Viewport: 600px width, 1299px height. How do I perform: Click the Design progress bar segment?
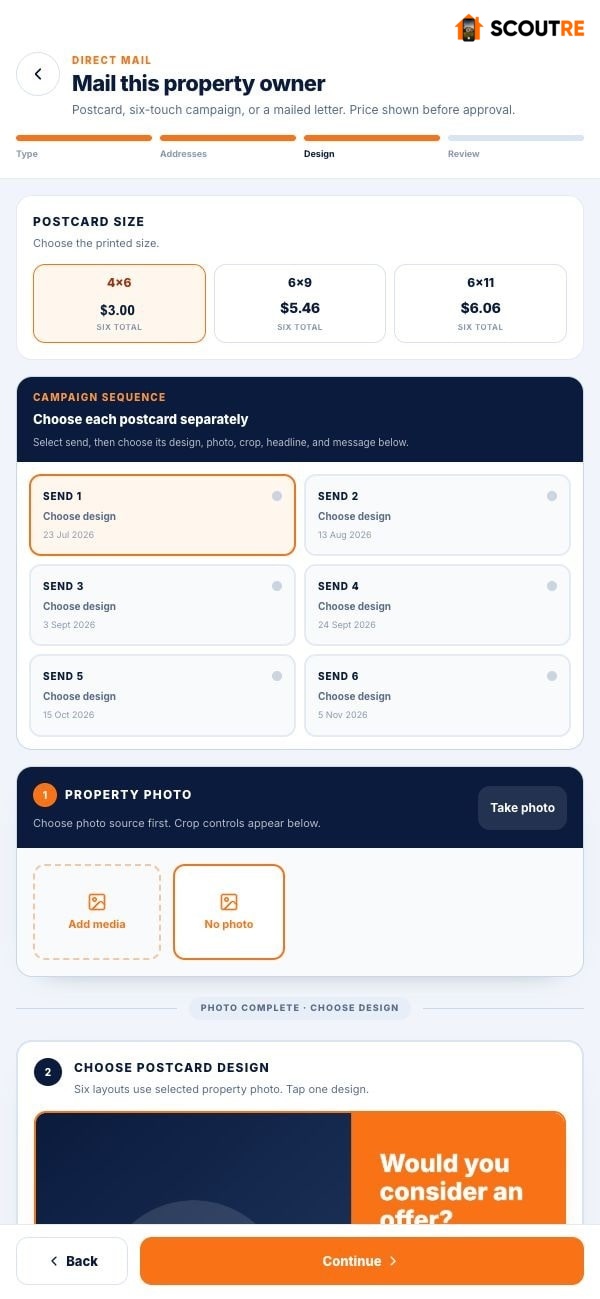(x=372, y=138)
